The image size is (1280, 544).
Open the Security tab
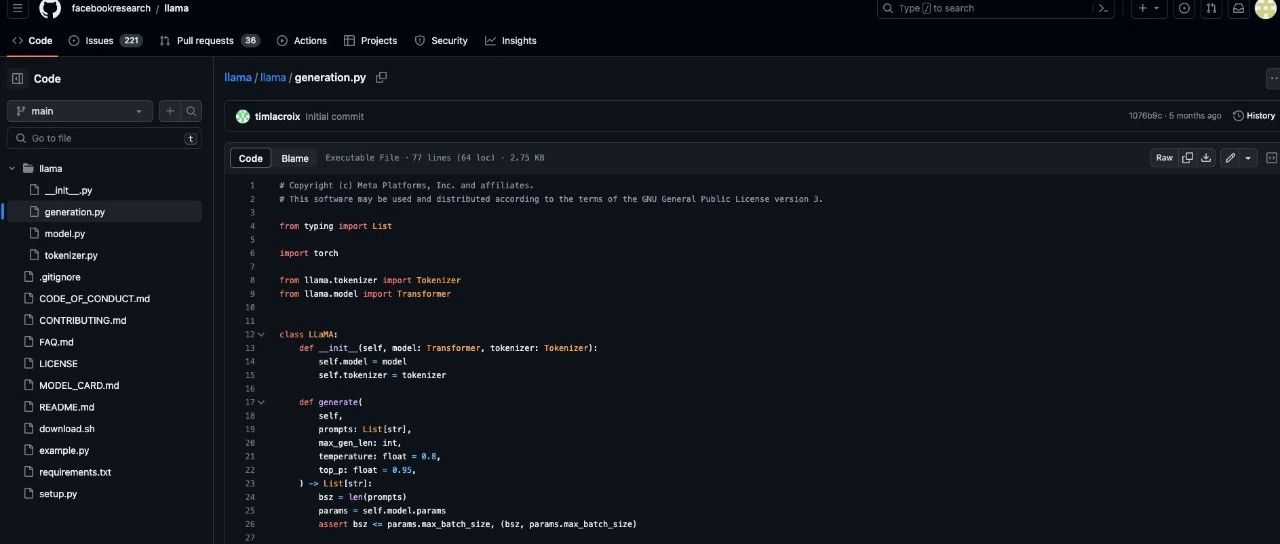pos(441,41)
